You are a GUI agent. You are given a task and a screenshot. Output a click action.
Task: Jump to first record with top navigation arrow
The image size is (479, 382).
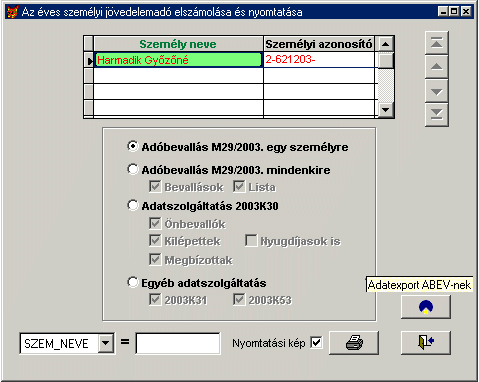point(437,43)
